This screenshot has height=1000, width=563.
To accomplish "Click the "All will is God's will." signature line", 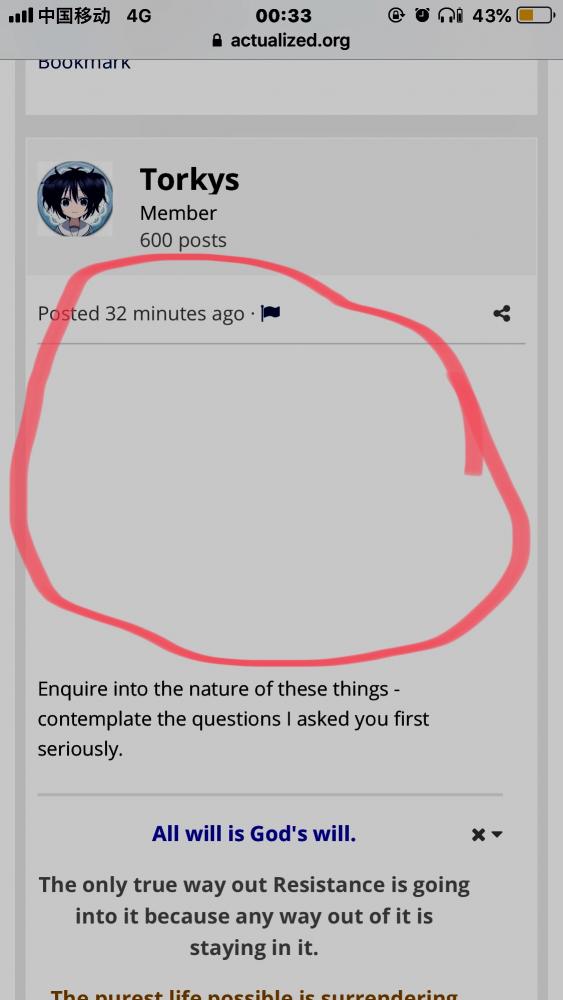I will coord(254,834).
